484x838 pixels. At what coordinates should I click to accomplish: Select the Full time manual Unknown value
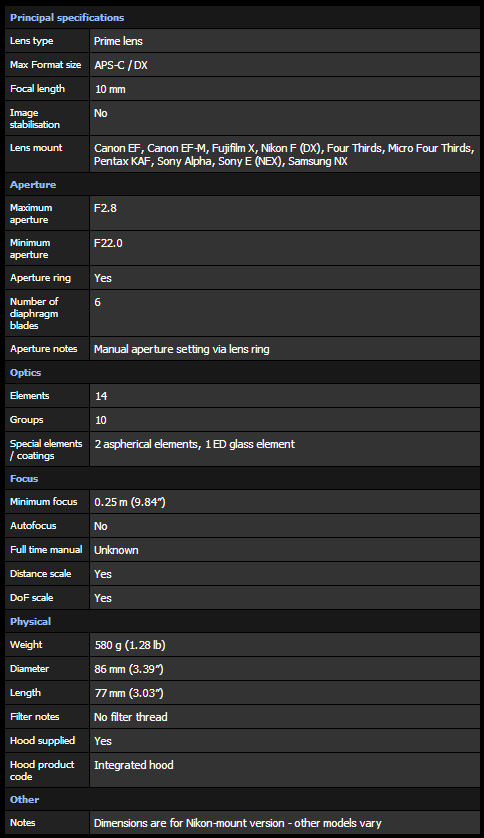[116, 550]
